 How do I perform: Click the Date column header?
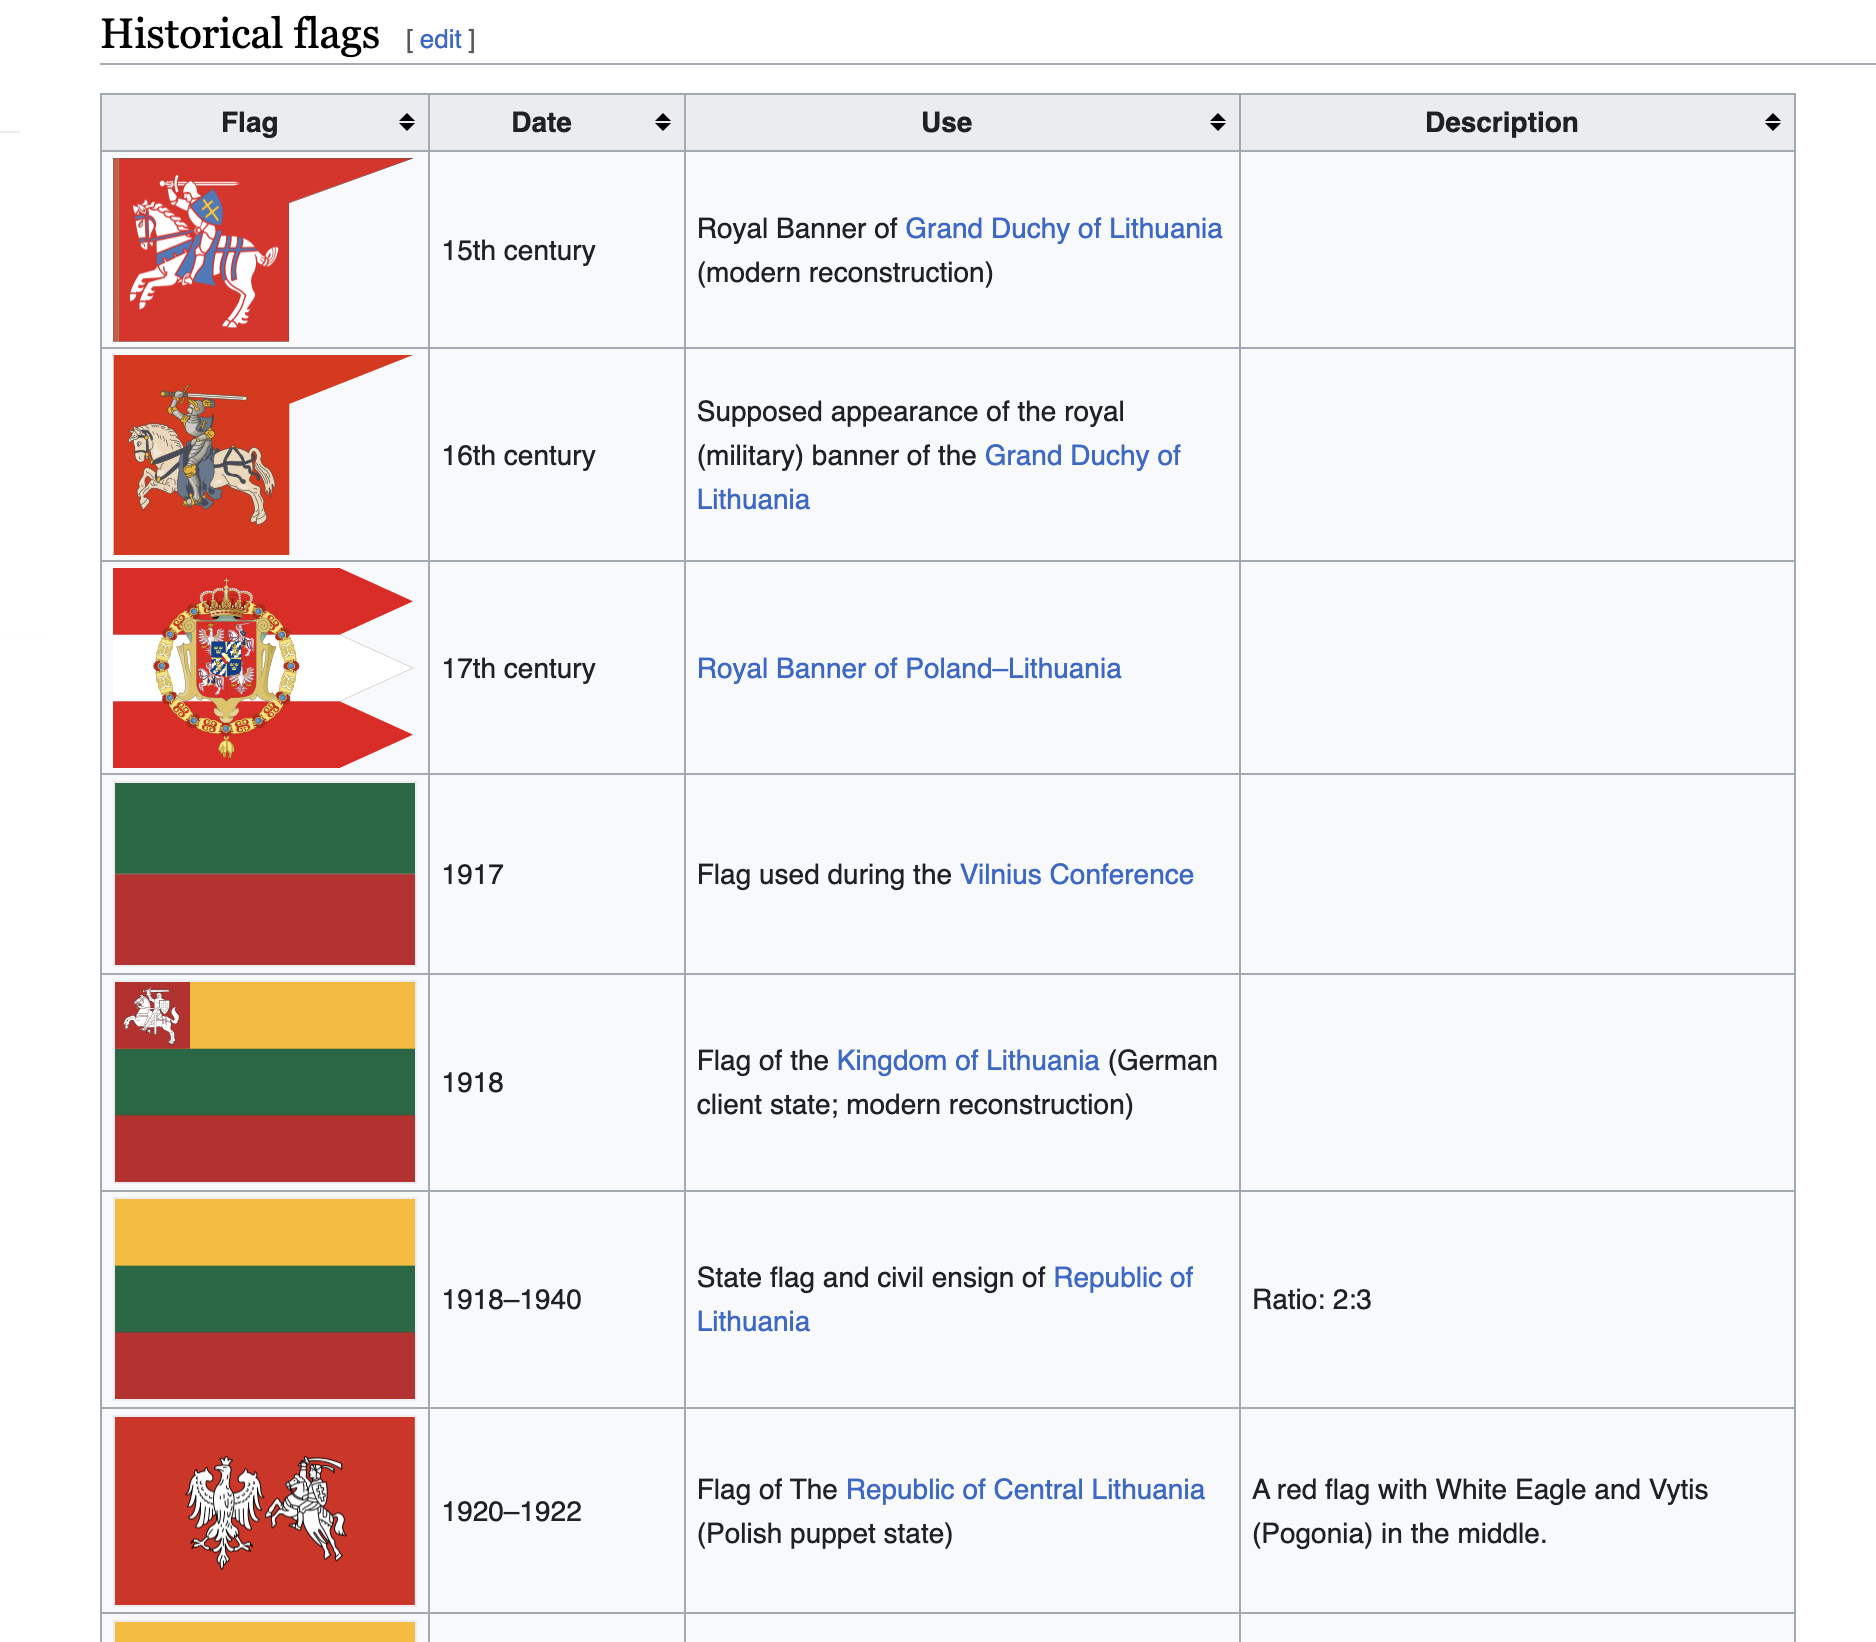pyautogui.click(x=541, y=122)
